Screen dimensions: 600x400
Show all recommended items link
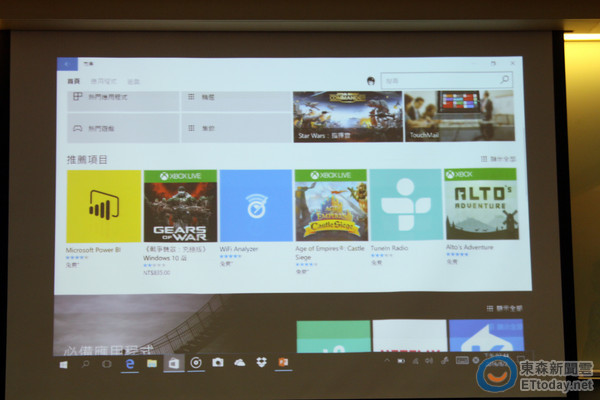(x=498, y=159)
